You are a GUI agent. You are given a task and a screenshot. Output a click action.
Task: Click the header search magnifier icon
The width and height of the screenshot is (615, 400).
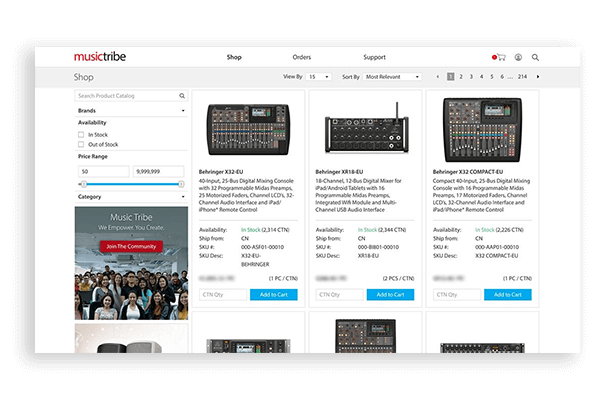tap(535, 57)
